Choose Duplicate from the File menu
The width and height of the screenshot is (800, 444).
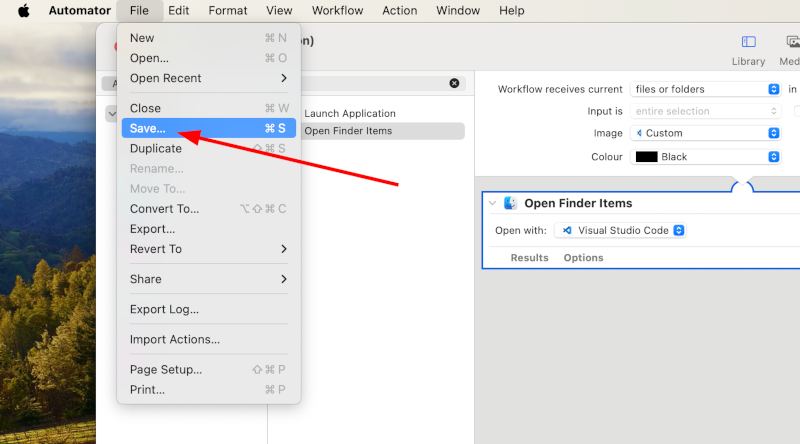tap(156, 148)
